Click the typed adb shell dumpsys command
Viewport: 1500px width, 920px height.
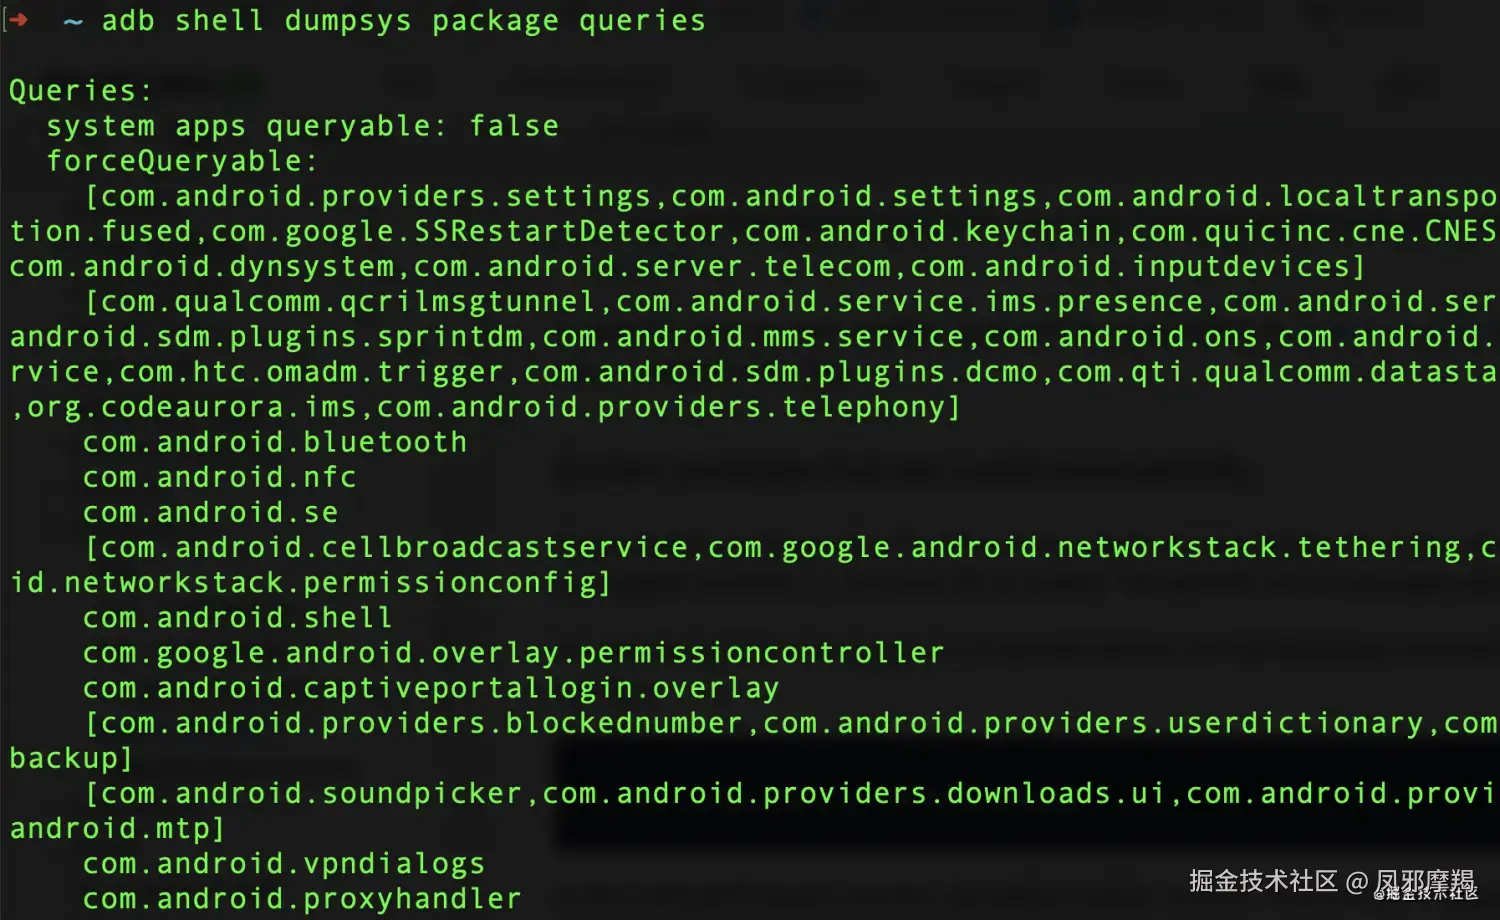[x=403, y=21]
